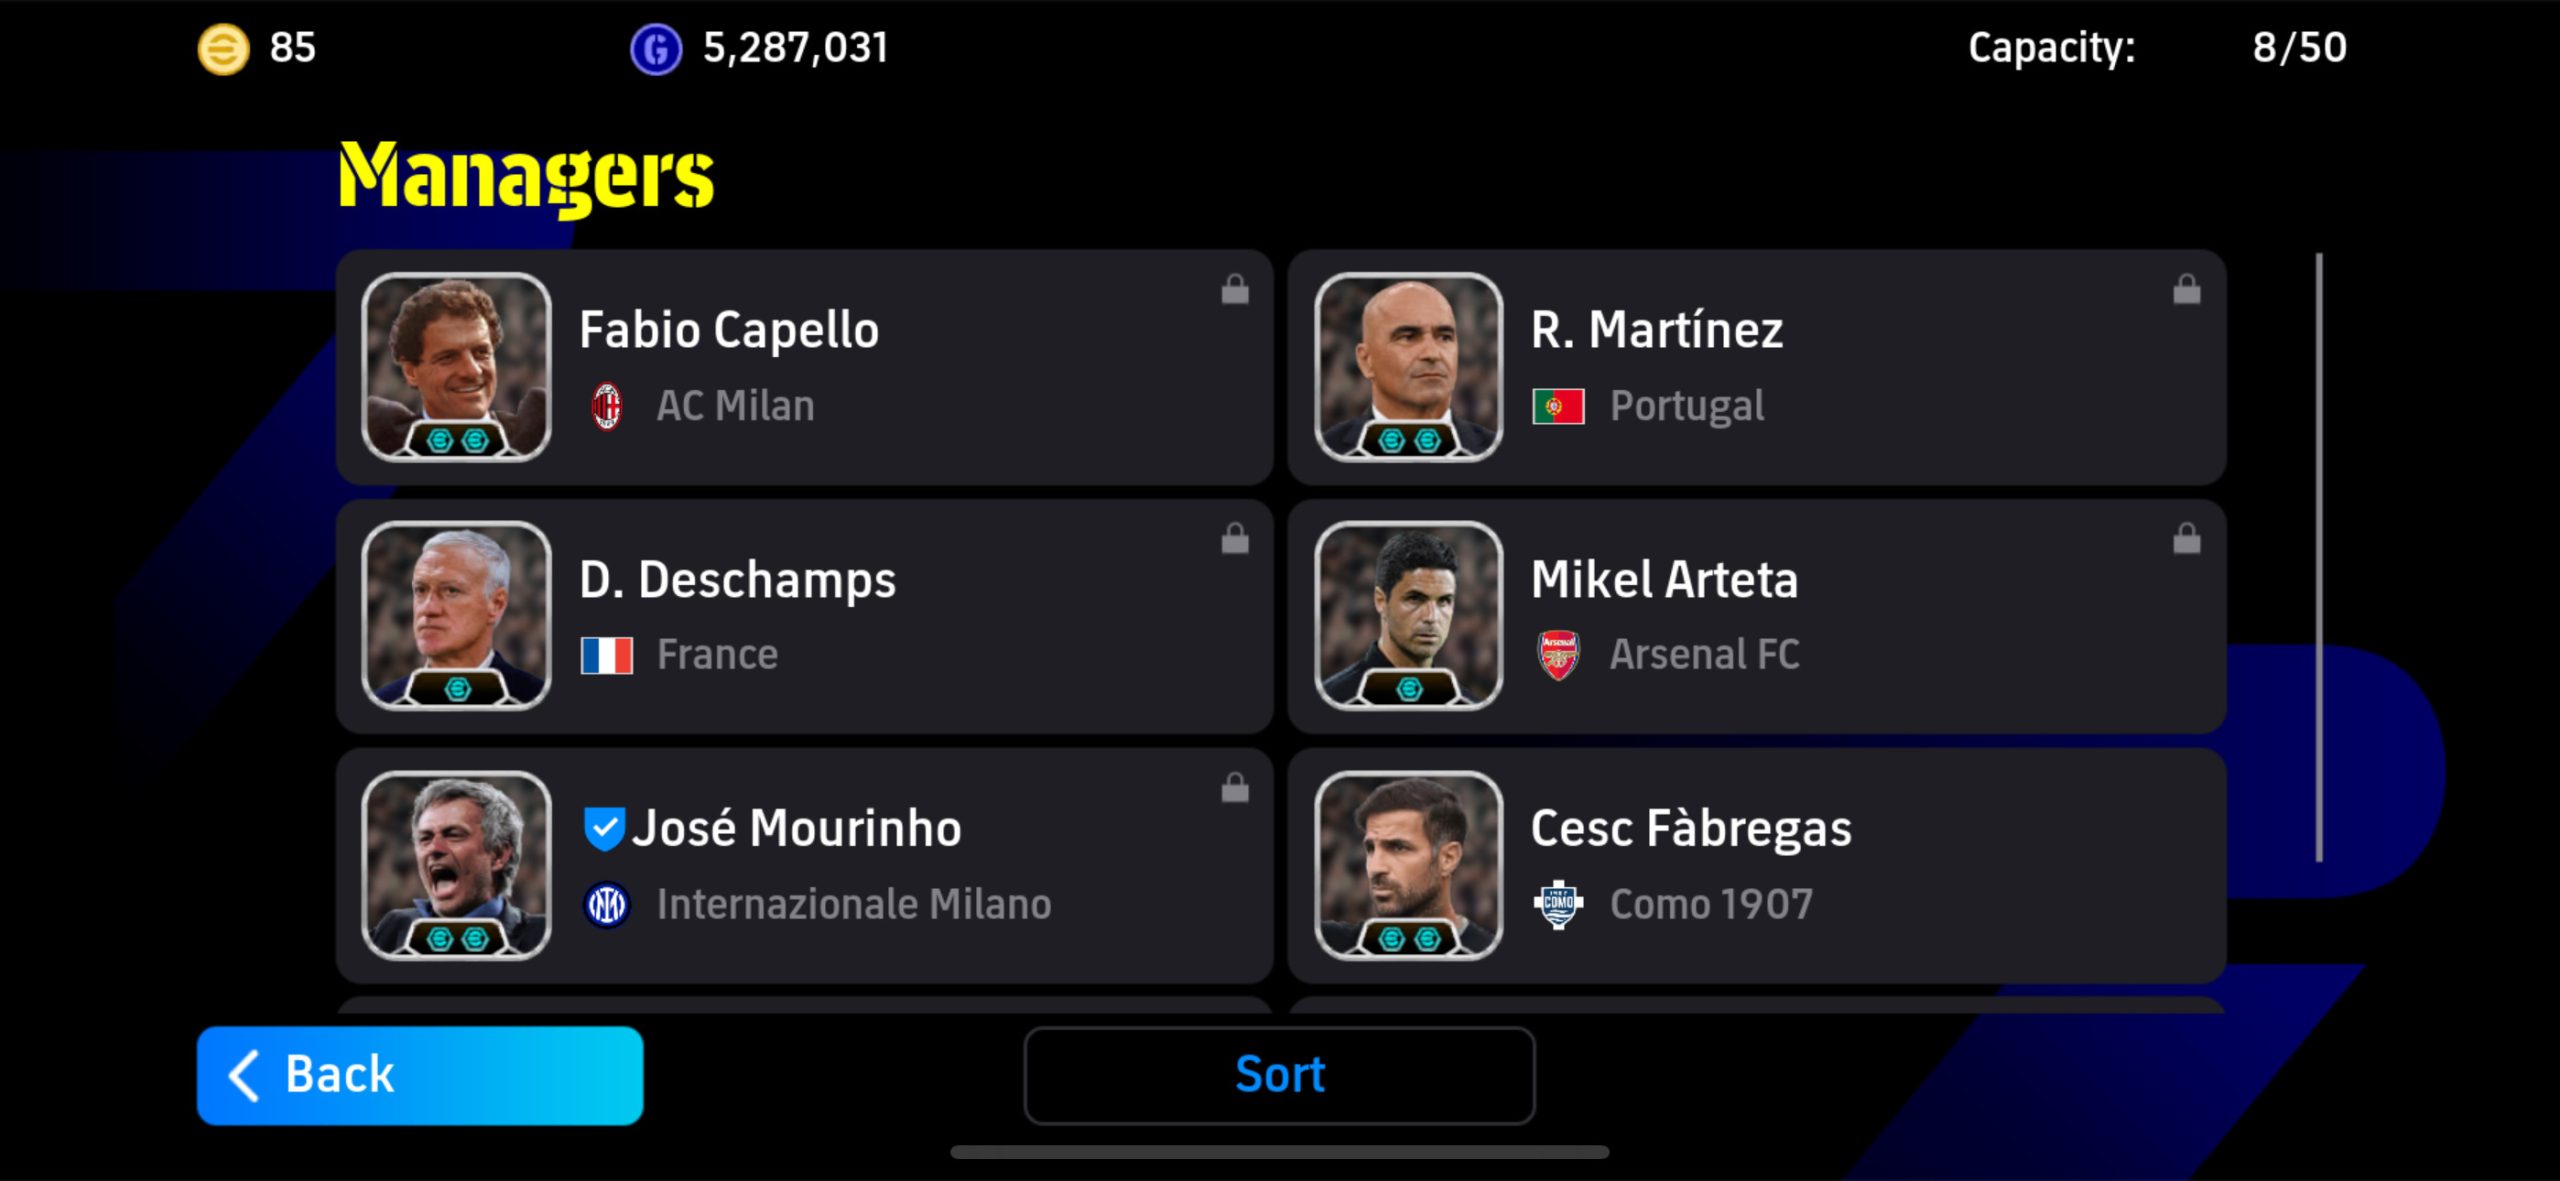Viewport: 2560px width, 1181px height.
Task: Open the Sort options
Action: (1279, 1075)
